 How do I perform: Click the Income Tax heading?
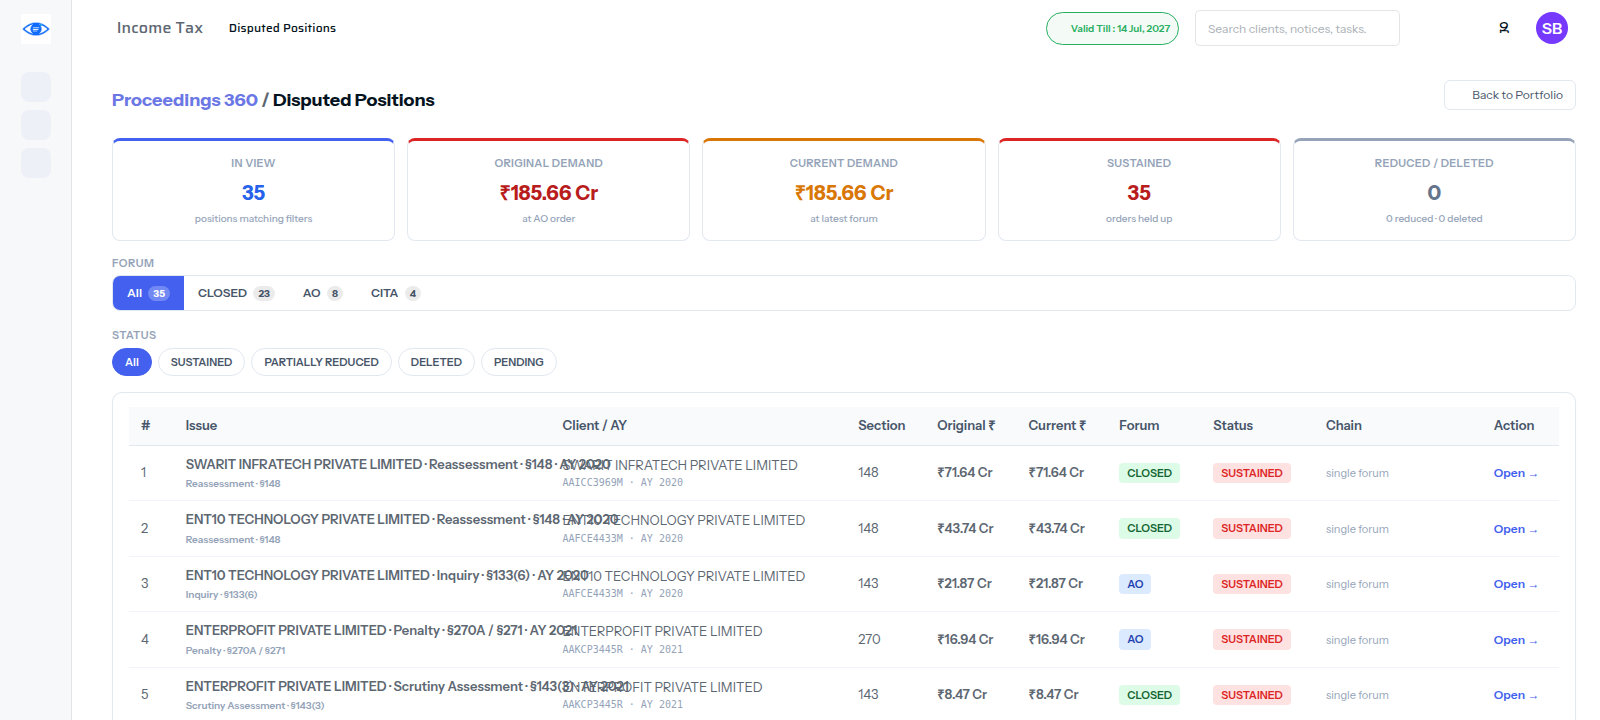click(x=160, y=28)
